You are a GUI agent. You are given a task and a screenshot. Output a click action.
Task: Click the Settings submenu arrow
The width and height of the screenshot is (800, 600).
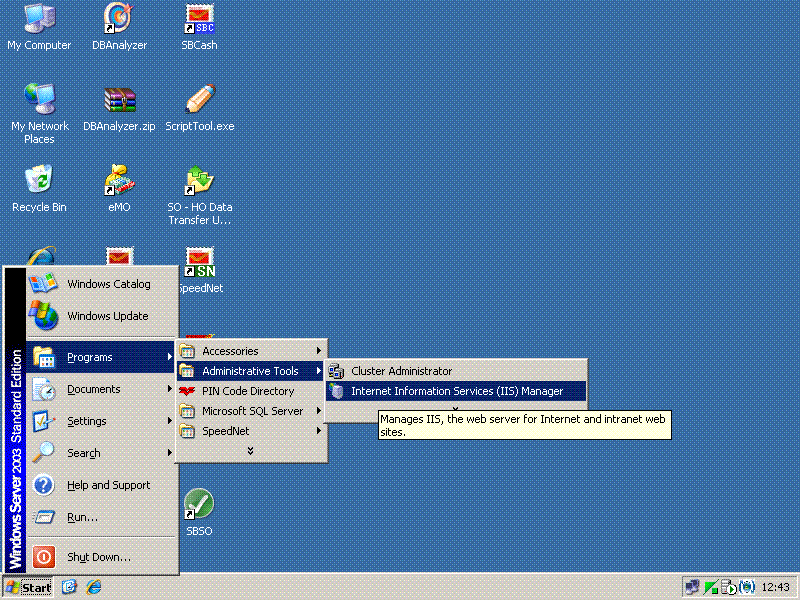[x=169, y=421]
